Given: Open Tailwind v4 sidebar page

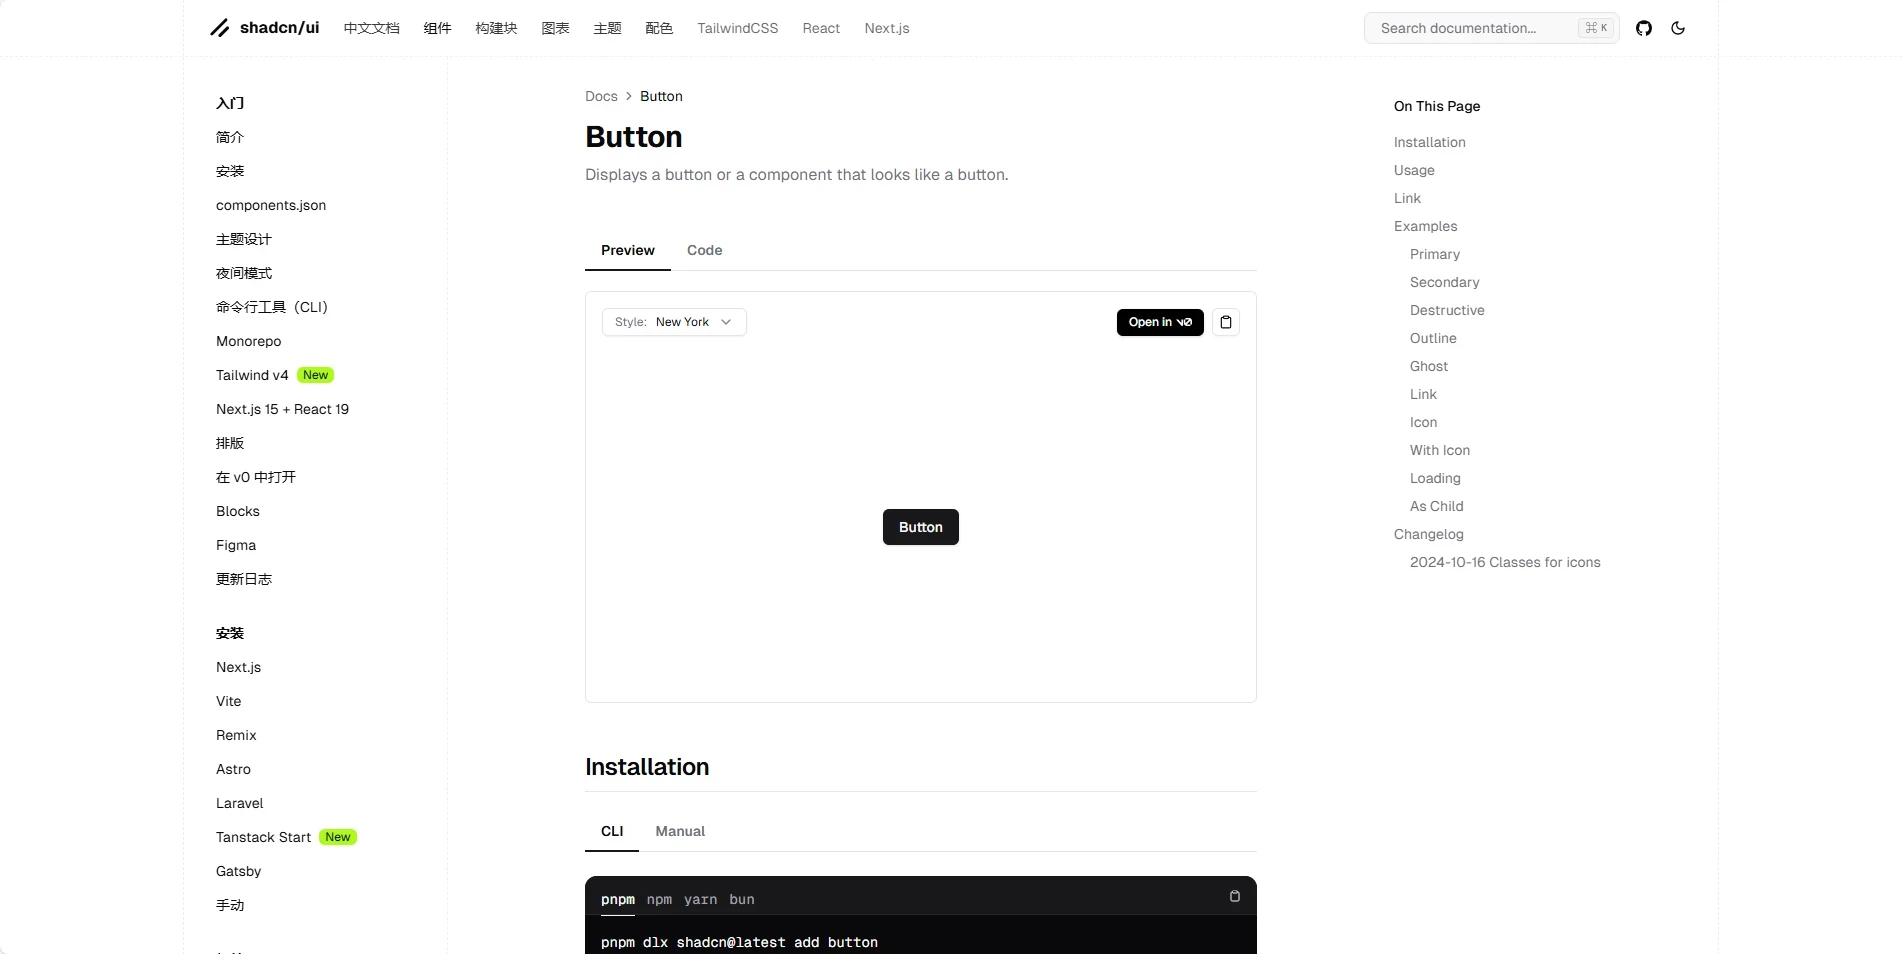Looking at the screenshot, I should (x=252, y=375).
